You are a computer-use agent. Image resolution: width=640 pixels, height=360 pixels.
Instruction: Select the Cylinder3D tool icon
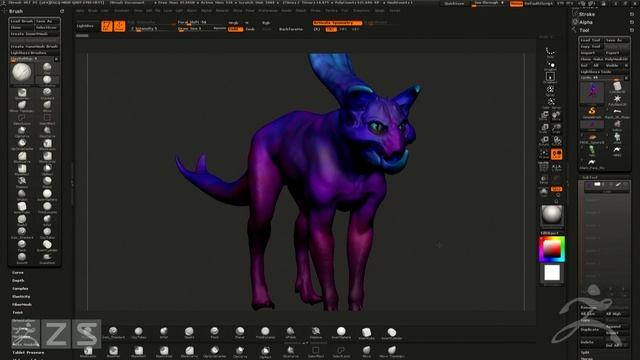(x=617, y=87)
